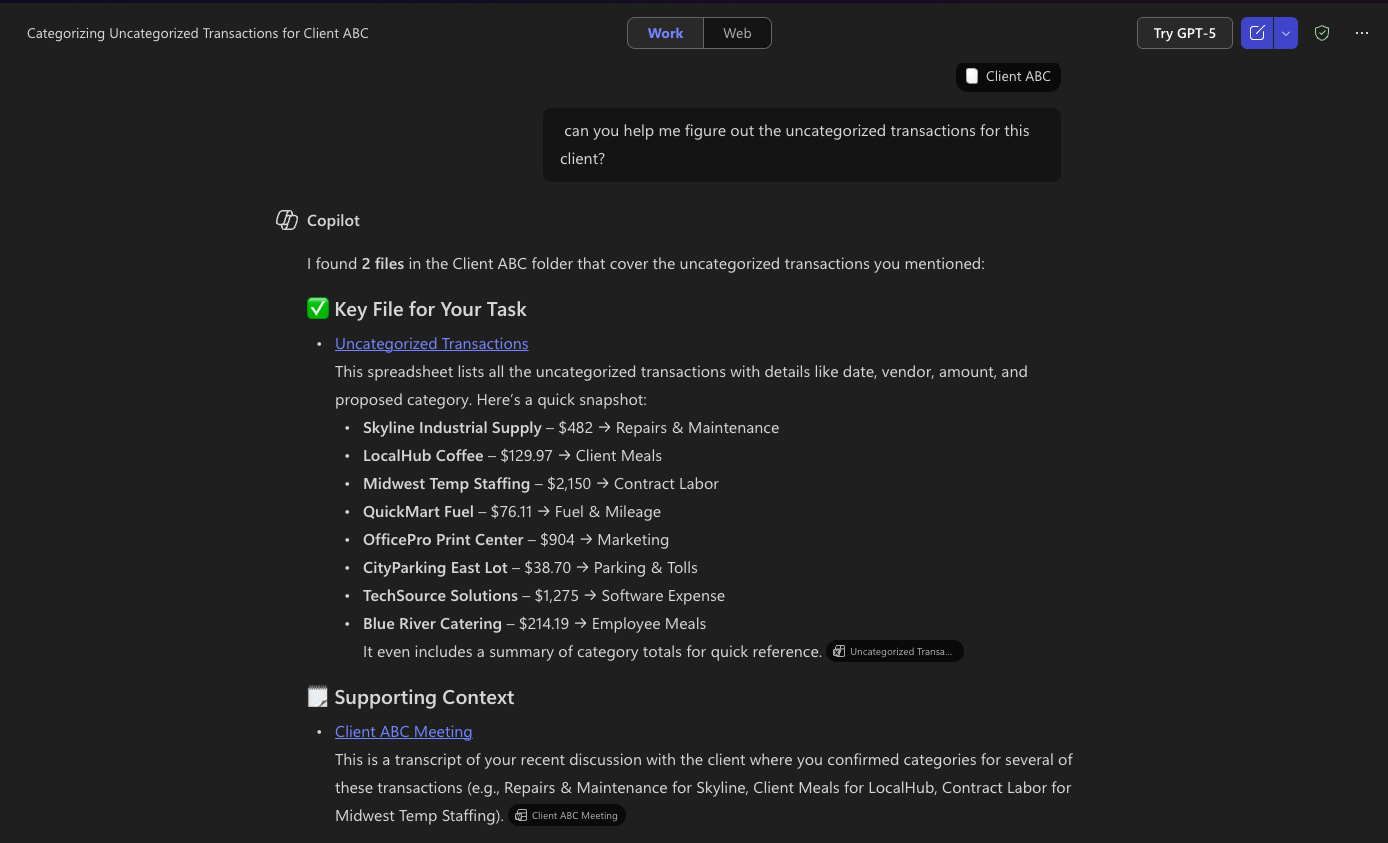The width and height of the screenshot is (1388, 843).
Task: Click the Supporting Context heading
Action: pos(425,697)
